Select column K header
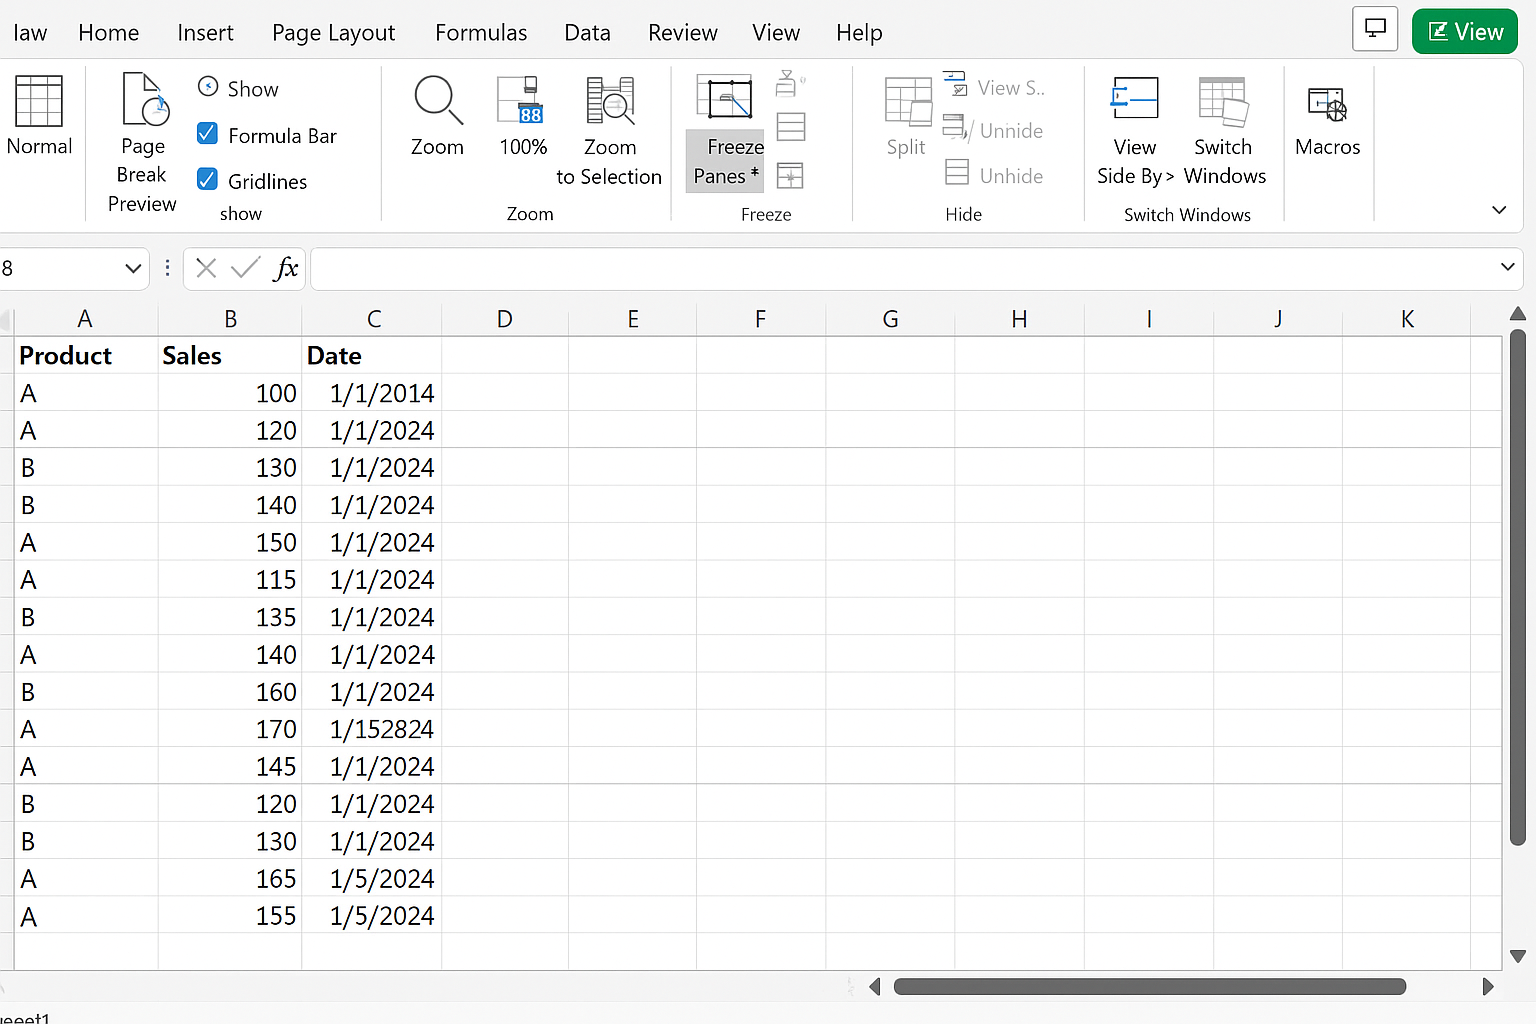 tap(1407, 319)
